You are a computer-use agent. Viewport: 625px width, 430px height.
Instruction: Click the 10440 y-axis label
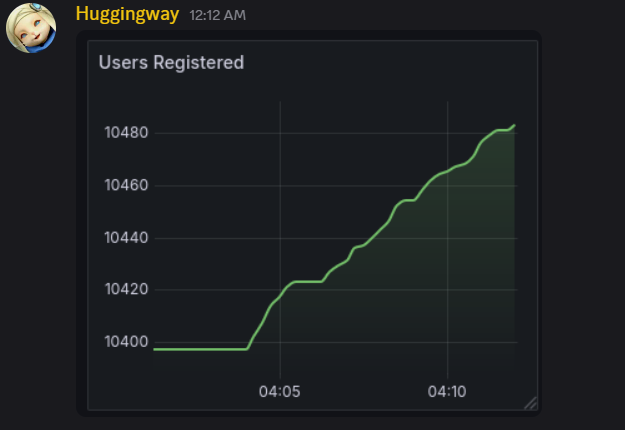126,238
